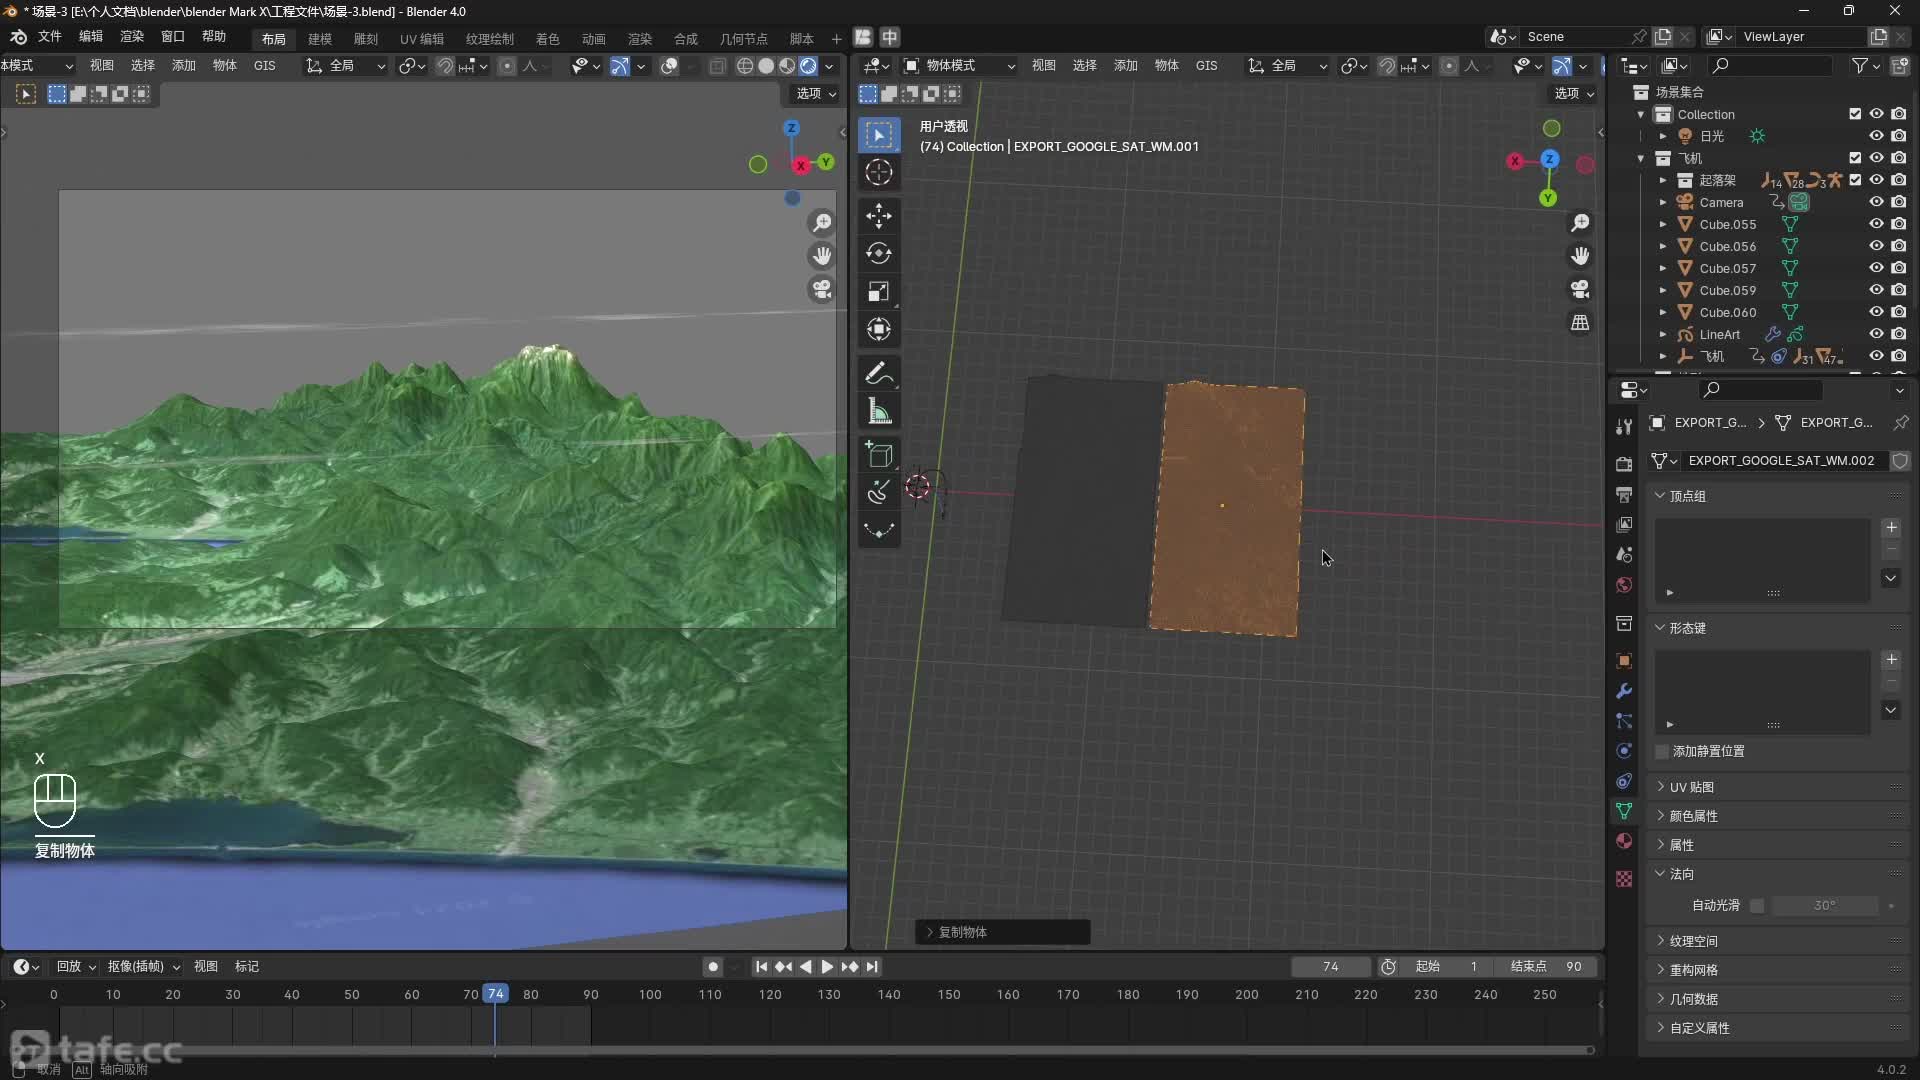Screen dimensions: 1920x1080
Task: Open Object Data mesh properties tab
Action: [1624, 811]
